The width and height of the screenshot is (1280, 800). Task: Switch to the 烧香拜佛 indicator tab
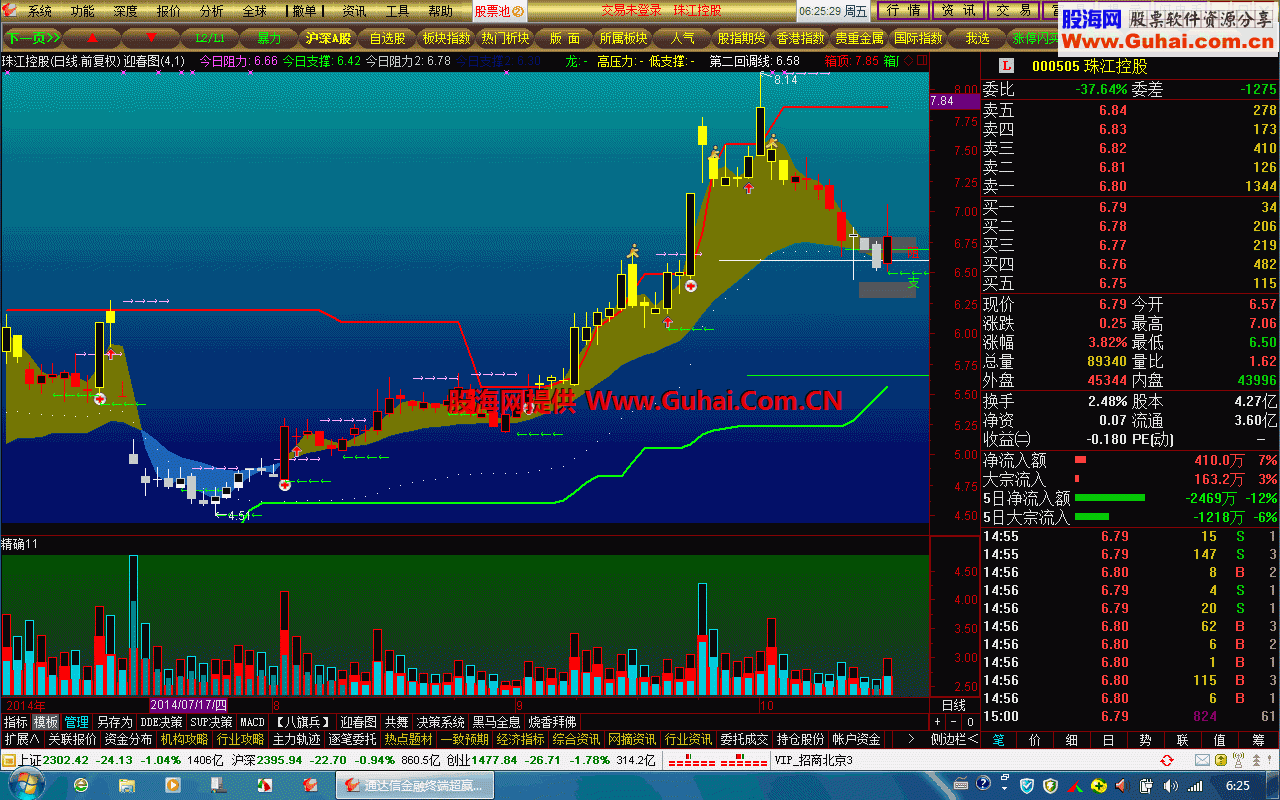pos(552,722)
